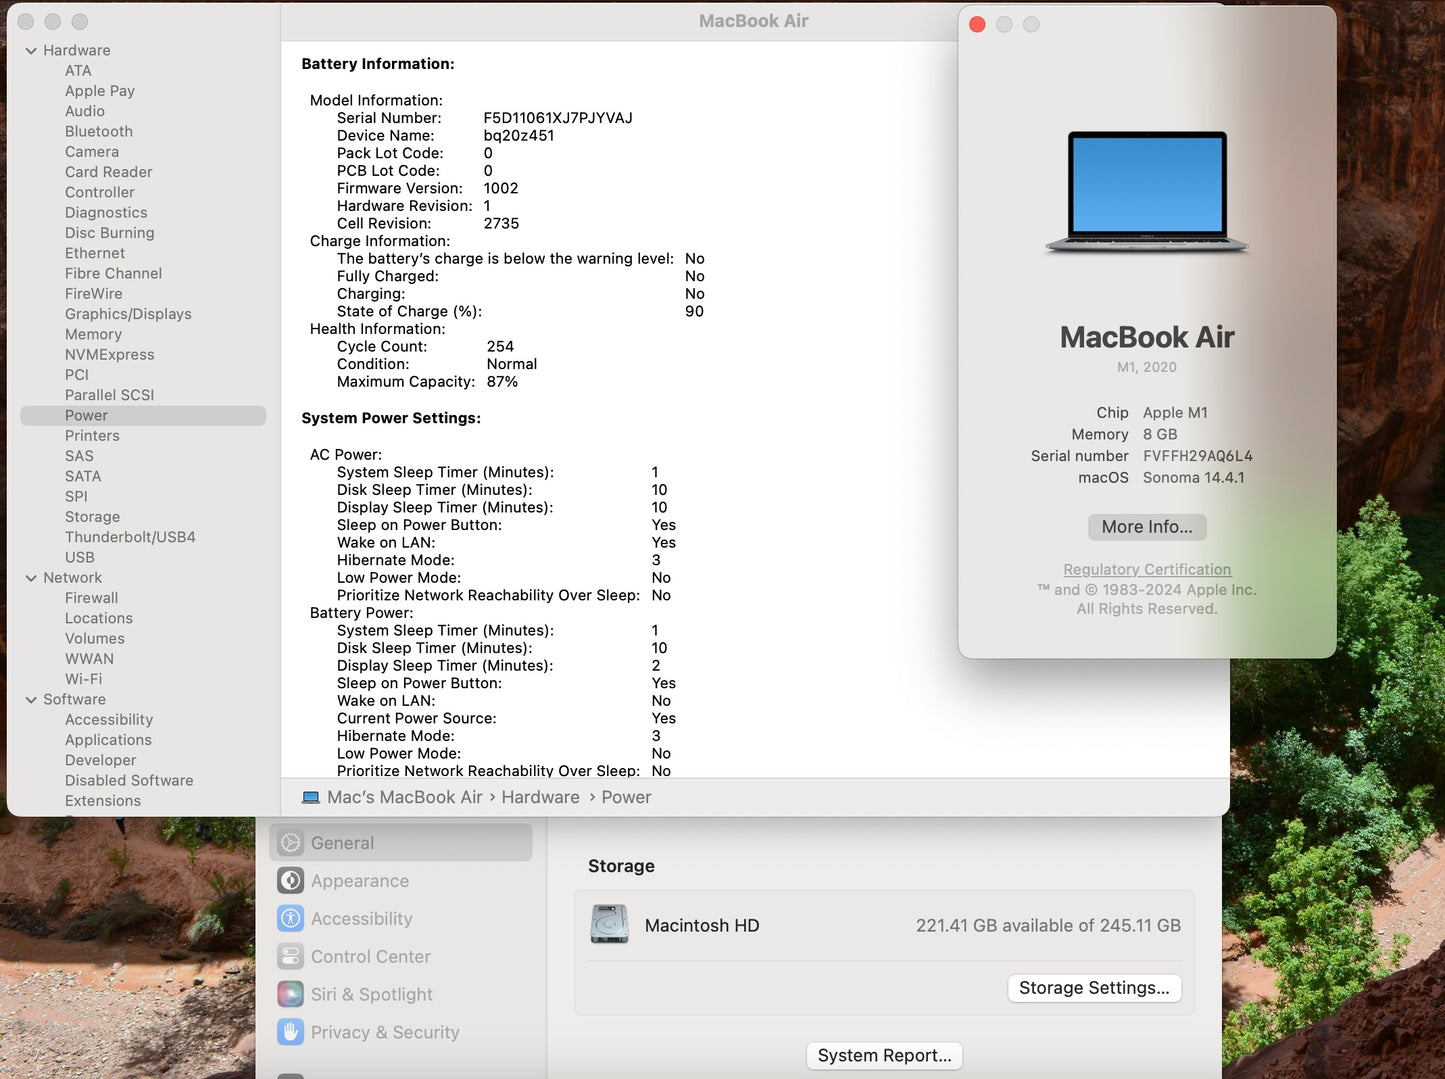Click the macOS version Sonoma 14.4.1
This screenshot has width=1445, height=1079.
pos(1194,478)
